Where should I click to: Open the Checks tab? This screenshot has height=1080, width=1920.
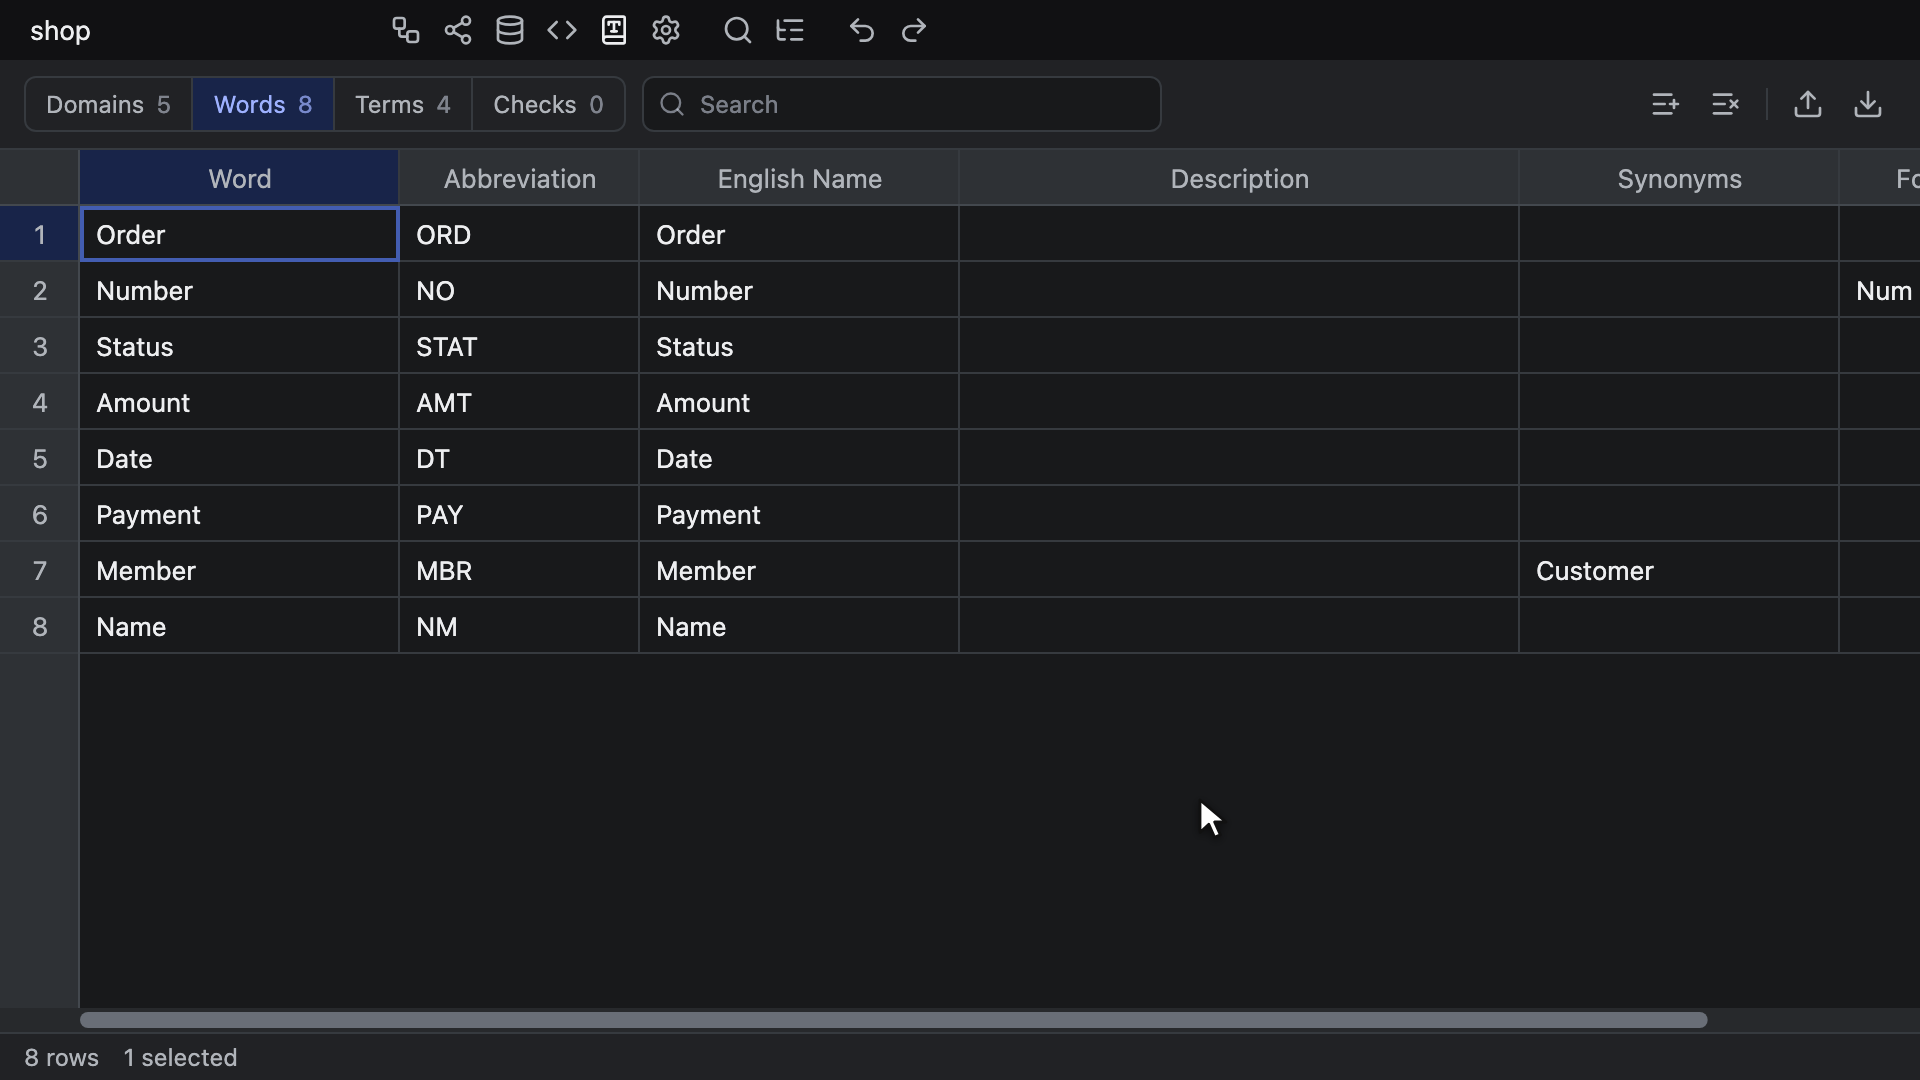[x=548, y=104]
